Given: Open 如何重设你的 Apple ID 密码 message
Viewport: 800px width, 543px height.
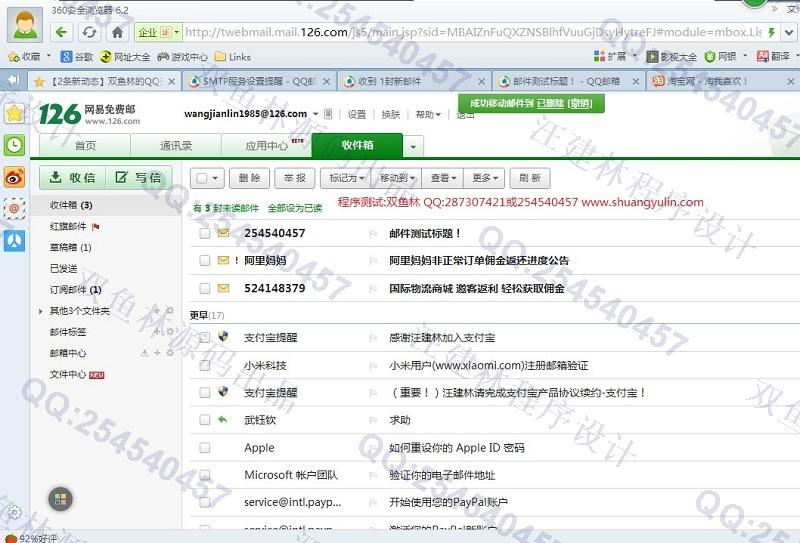Looking at the screenshot, I should coord(457,448).
